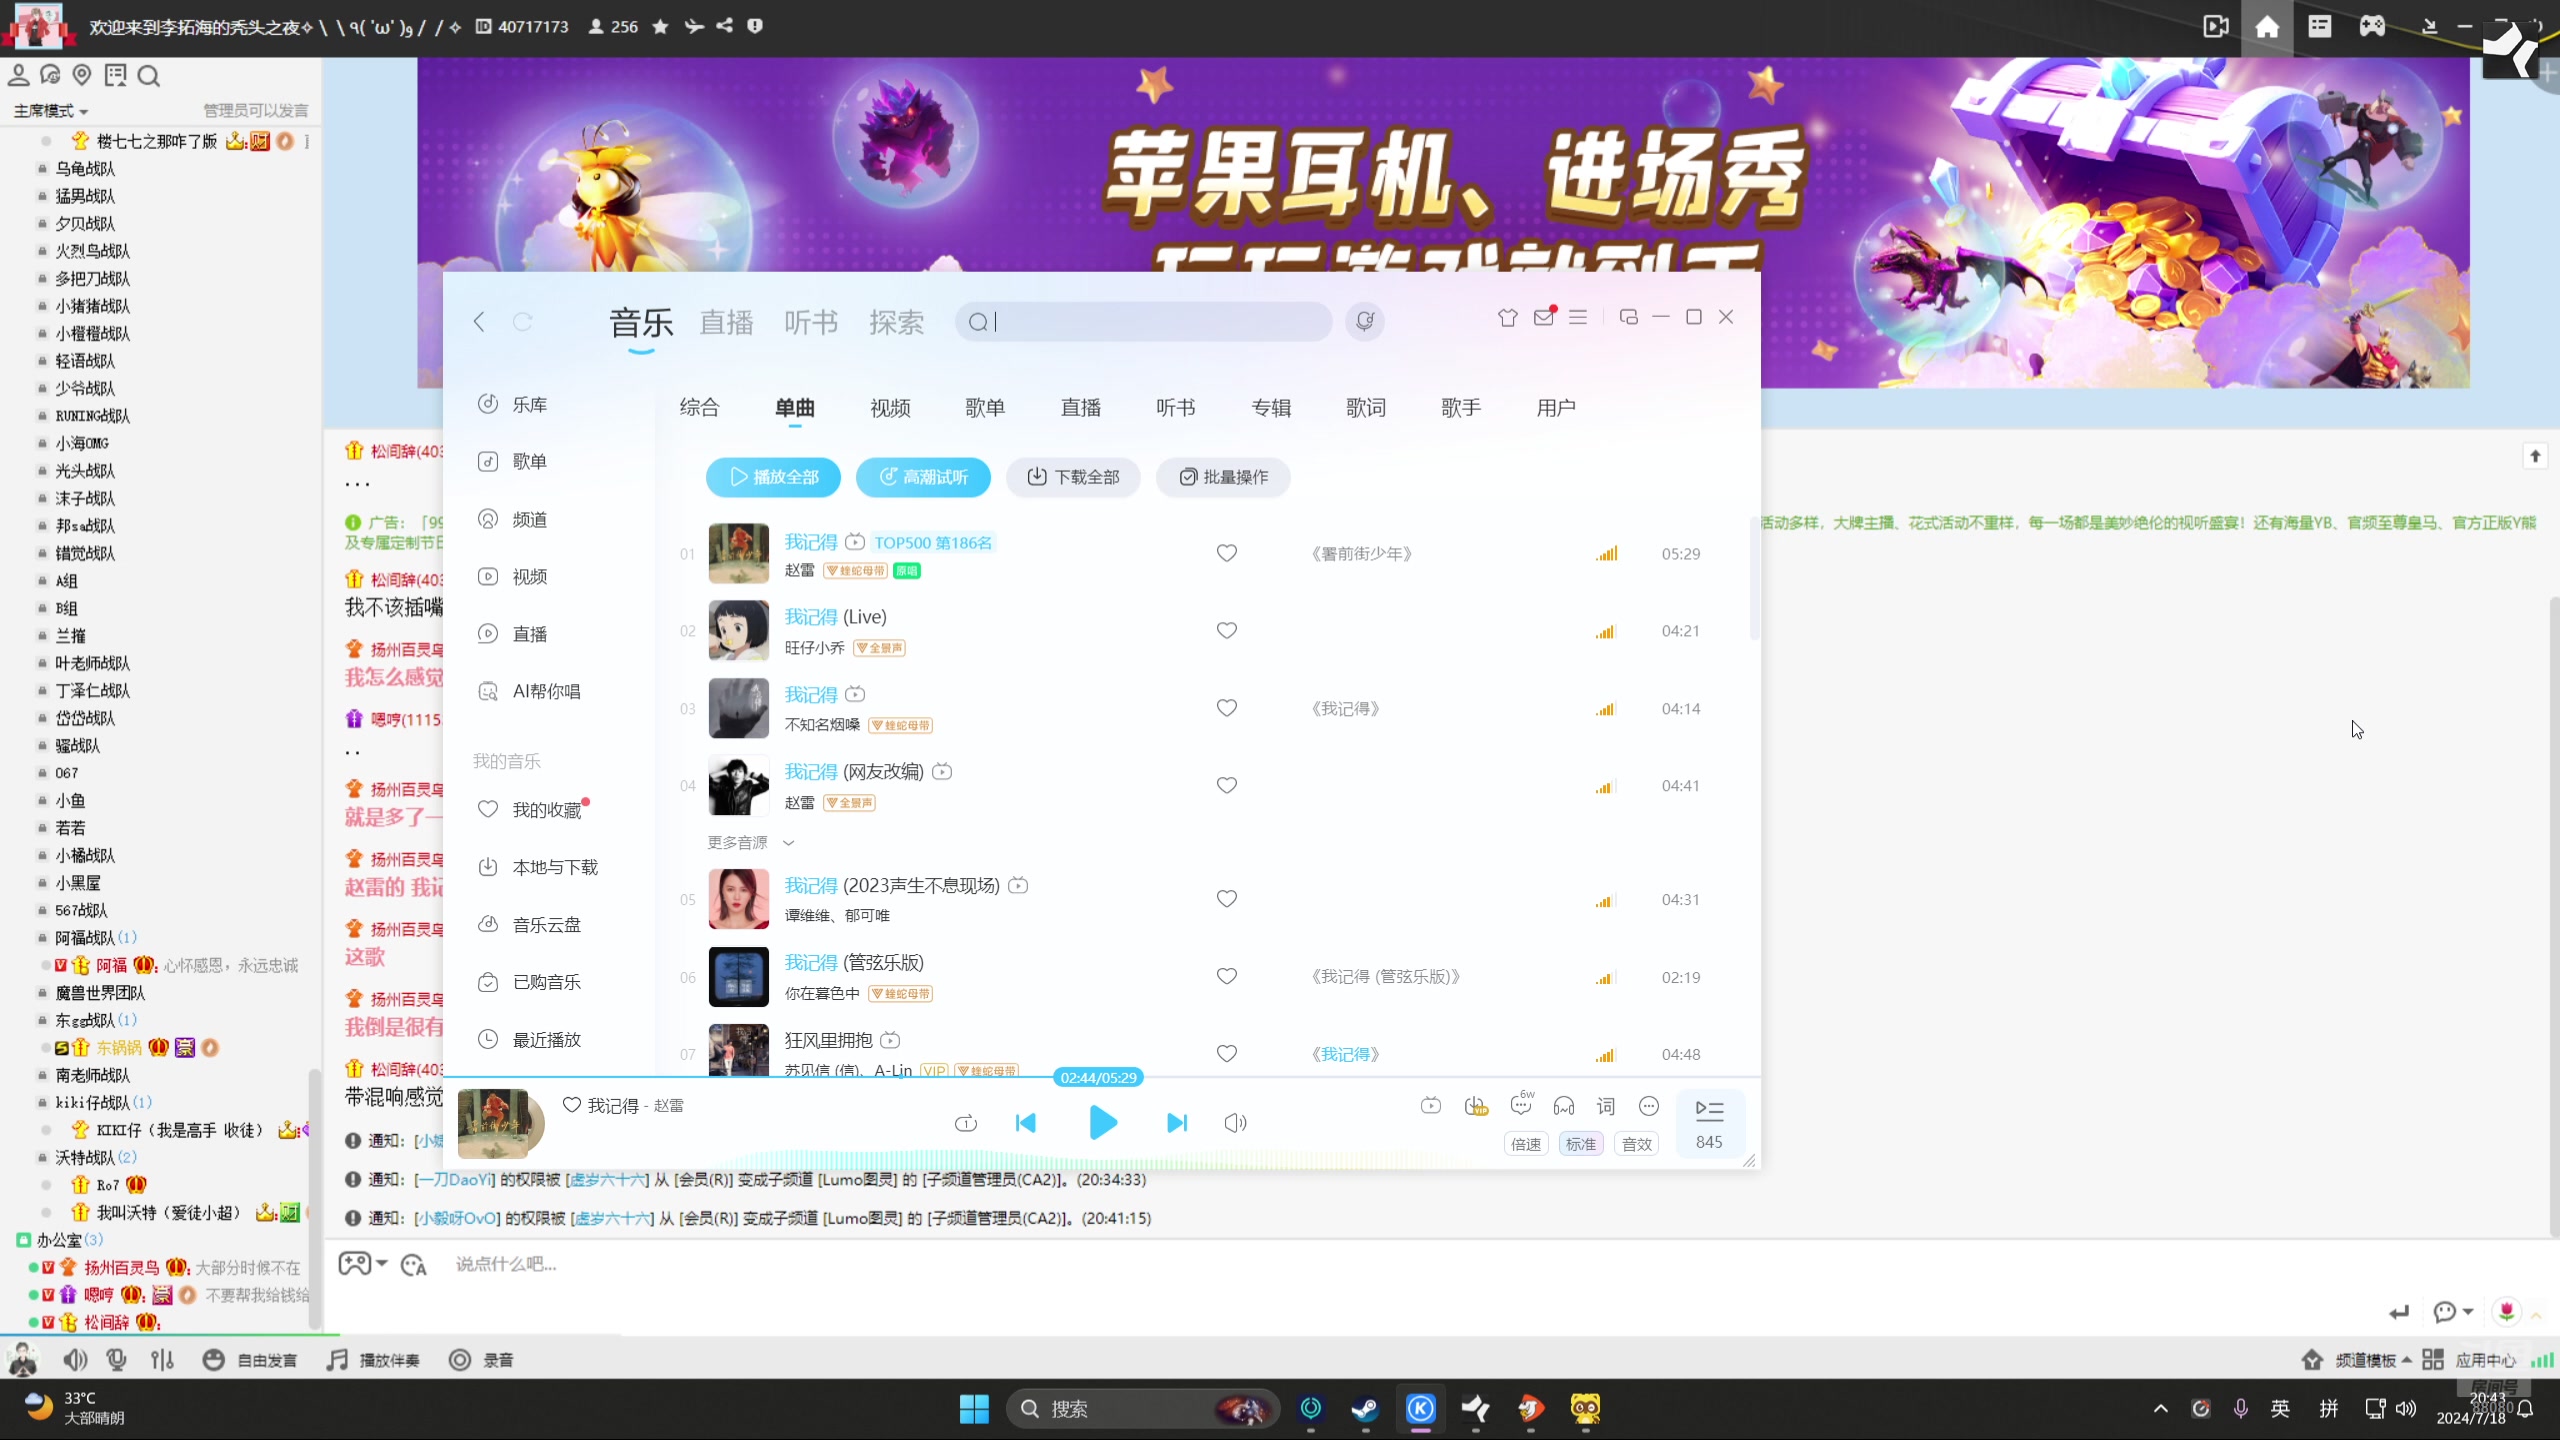Click the YY speaker volume icon

tap(75, 1360)
